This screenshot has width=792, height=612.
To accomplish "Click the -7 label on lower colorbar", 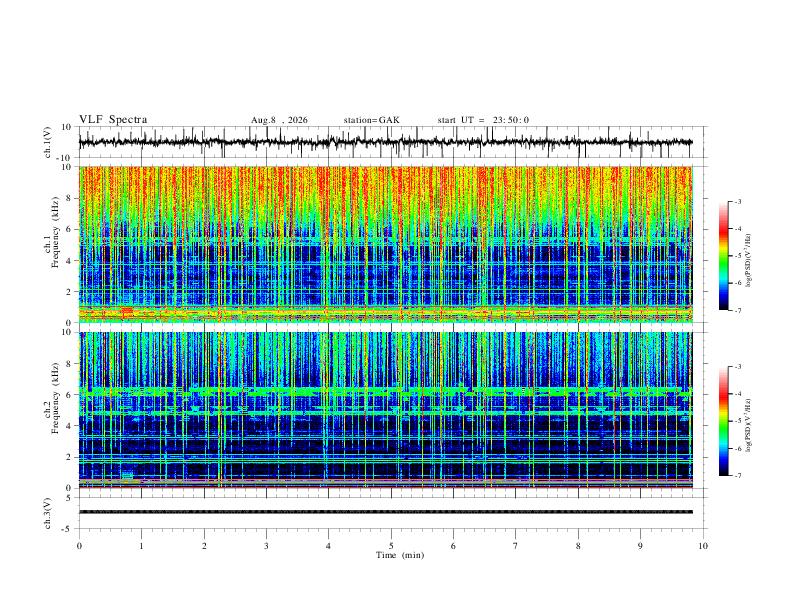I will point(737,476).
